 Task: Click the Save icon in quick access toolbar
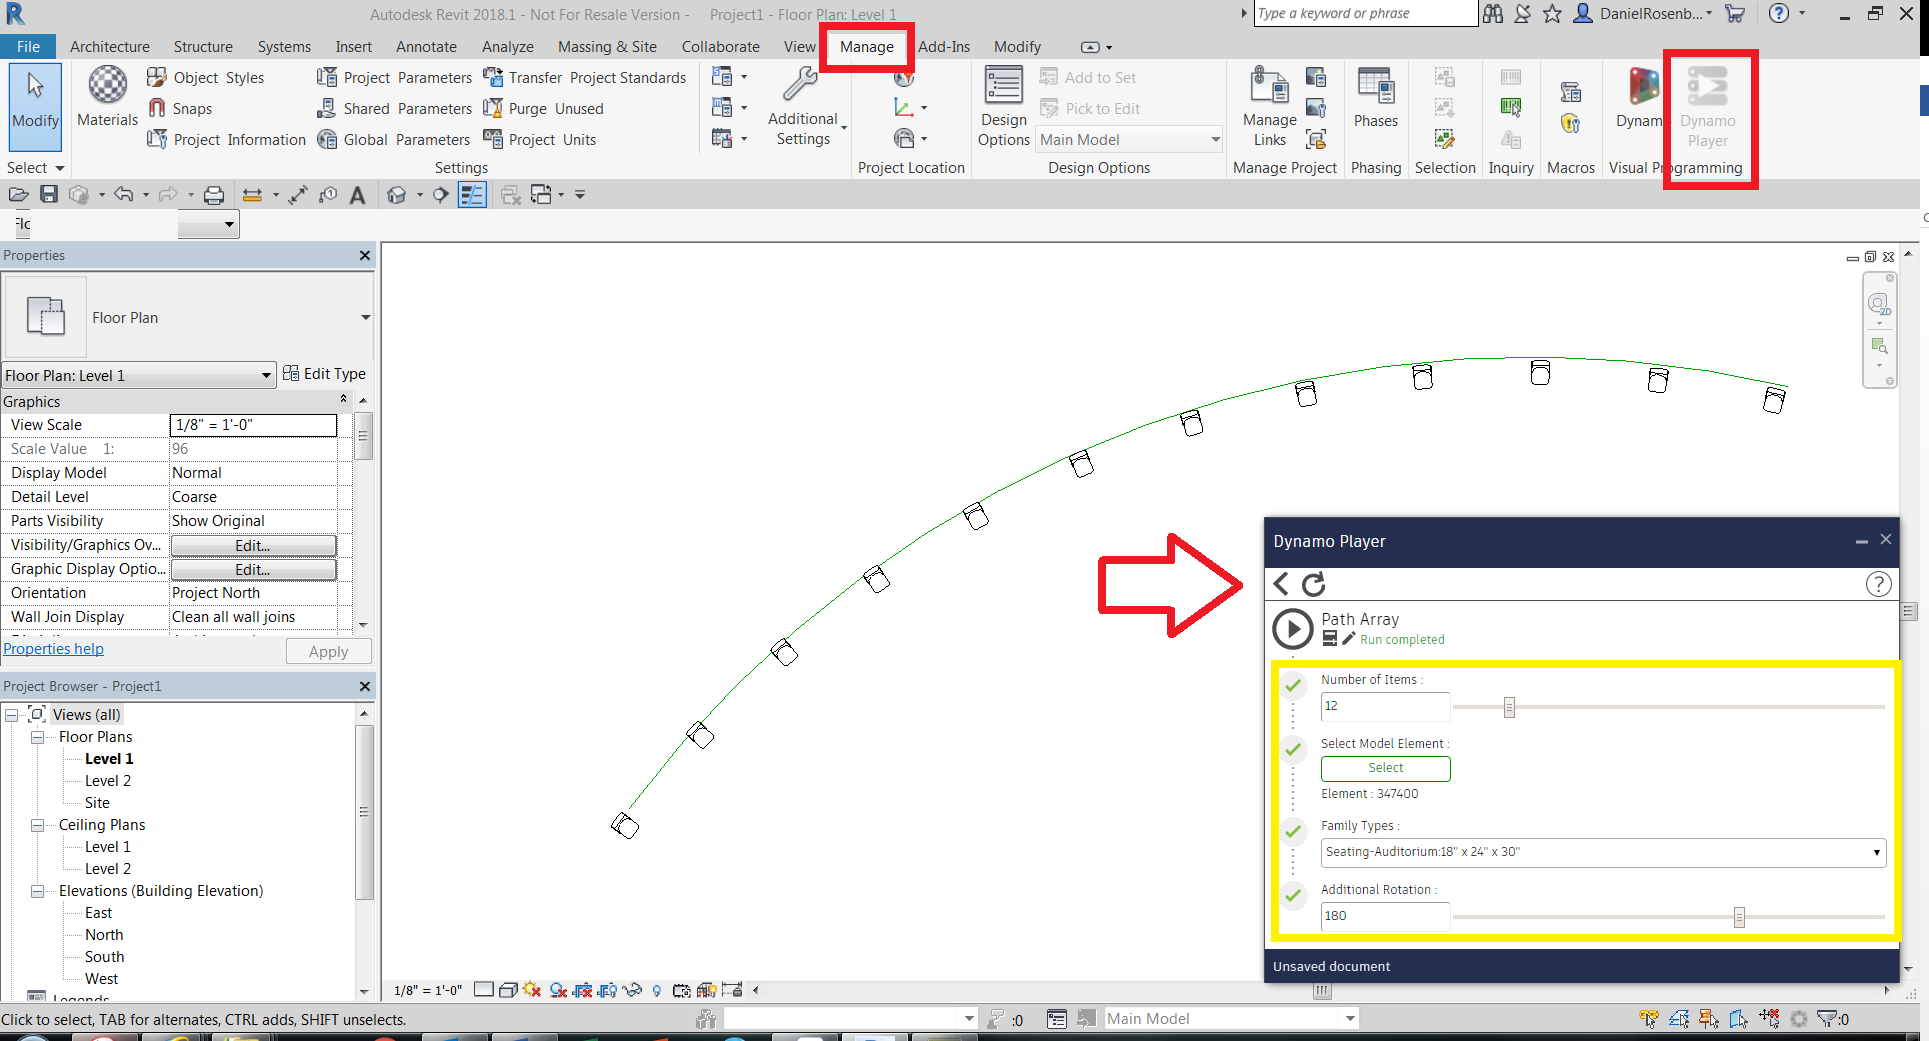[48, 195]
